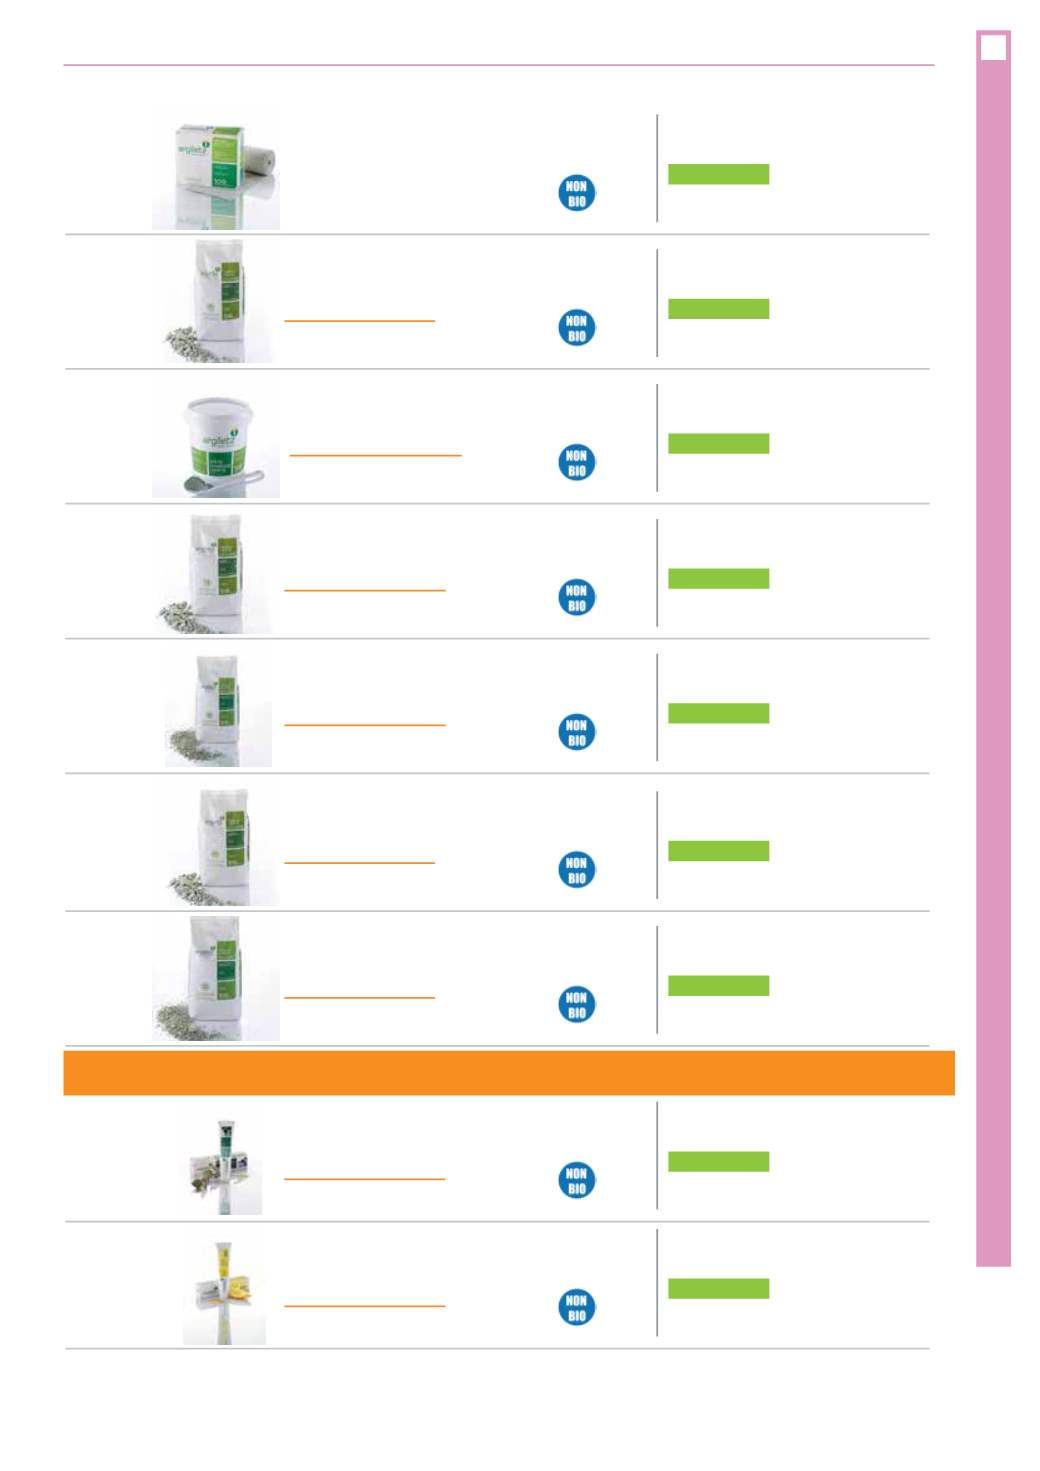
Task: Click the NON BIO badge beside the Argiletz box with roll
Action: [x=576, y=193]
